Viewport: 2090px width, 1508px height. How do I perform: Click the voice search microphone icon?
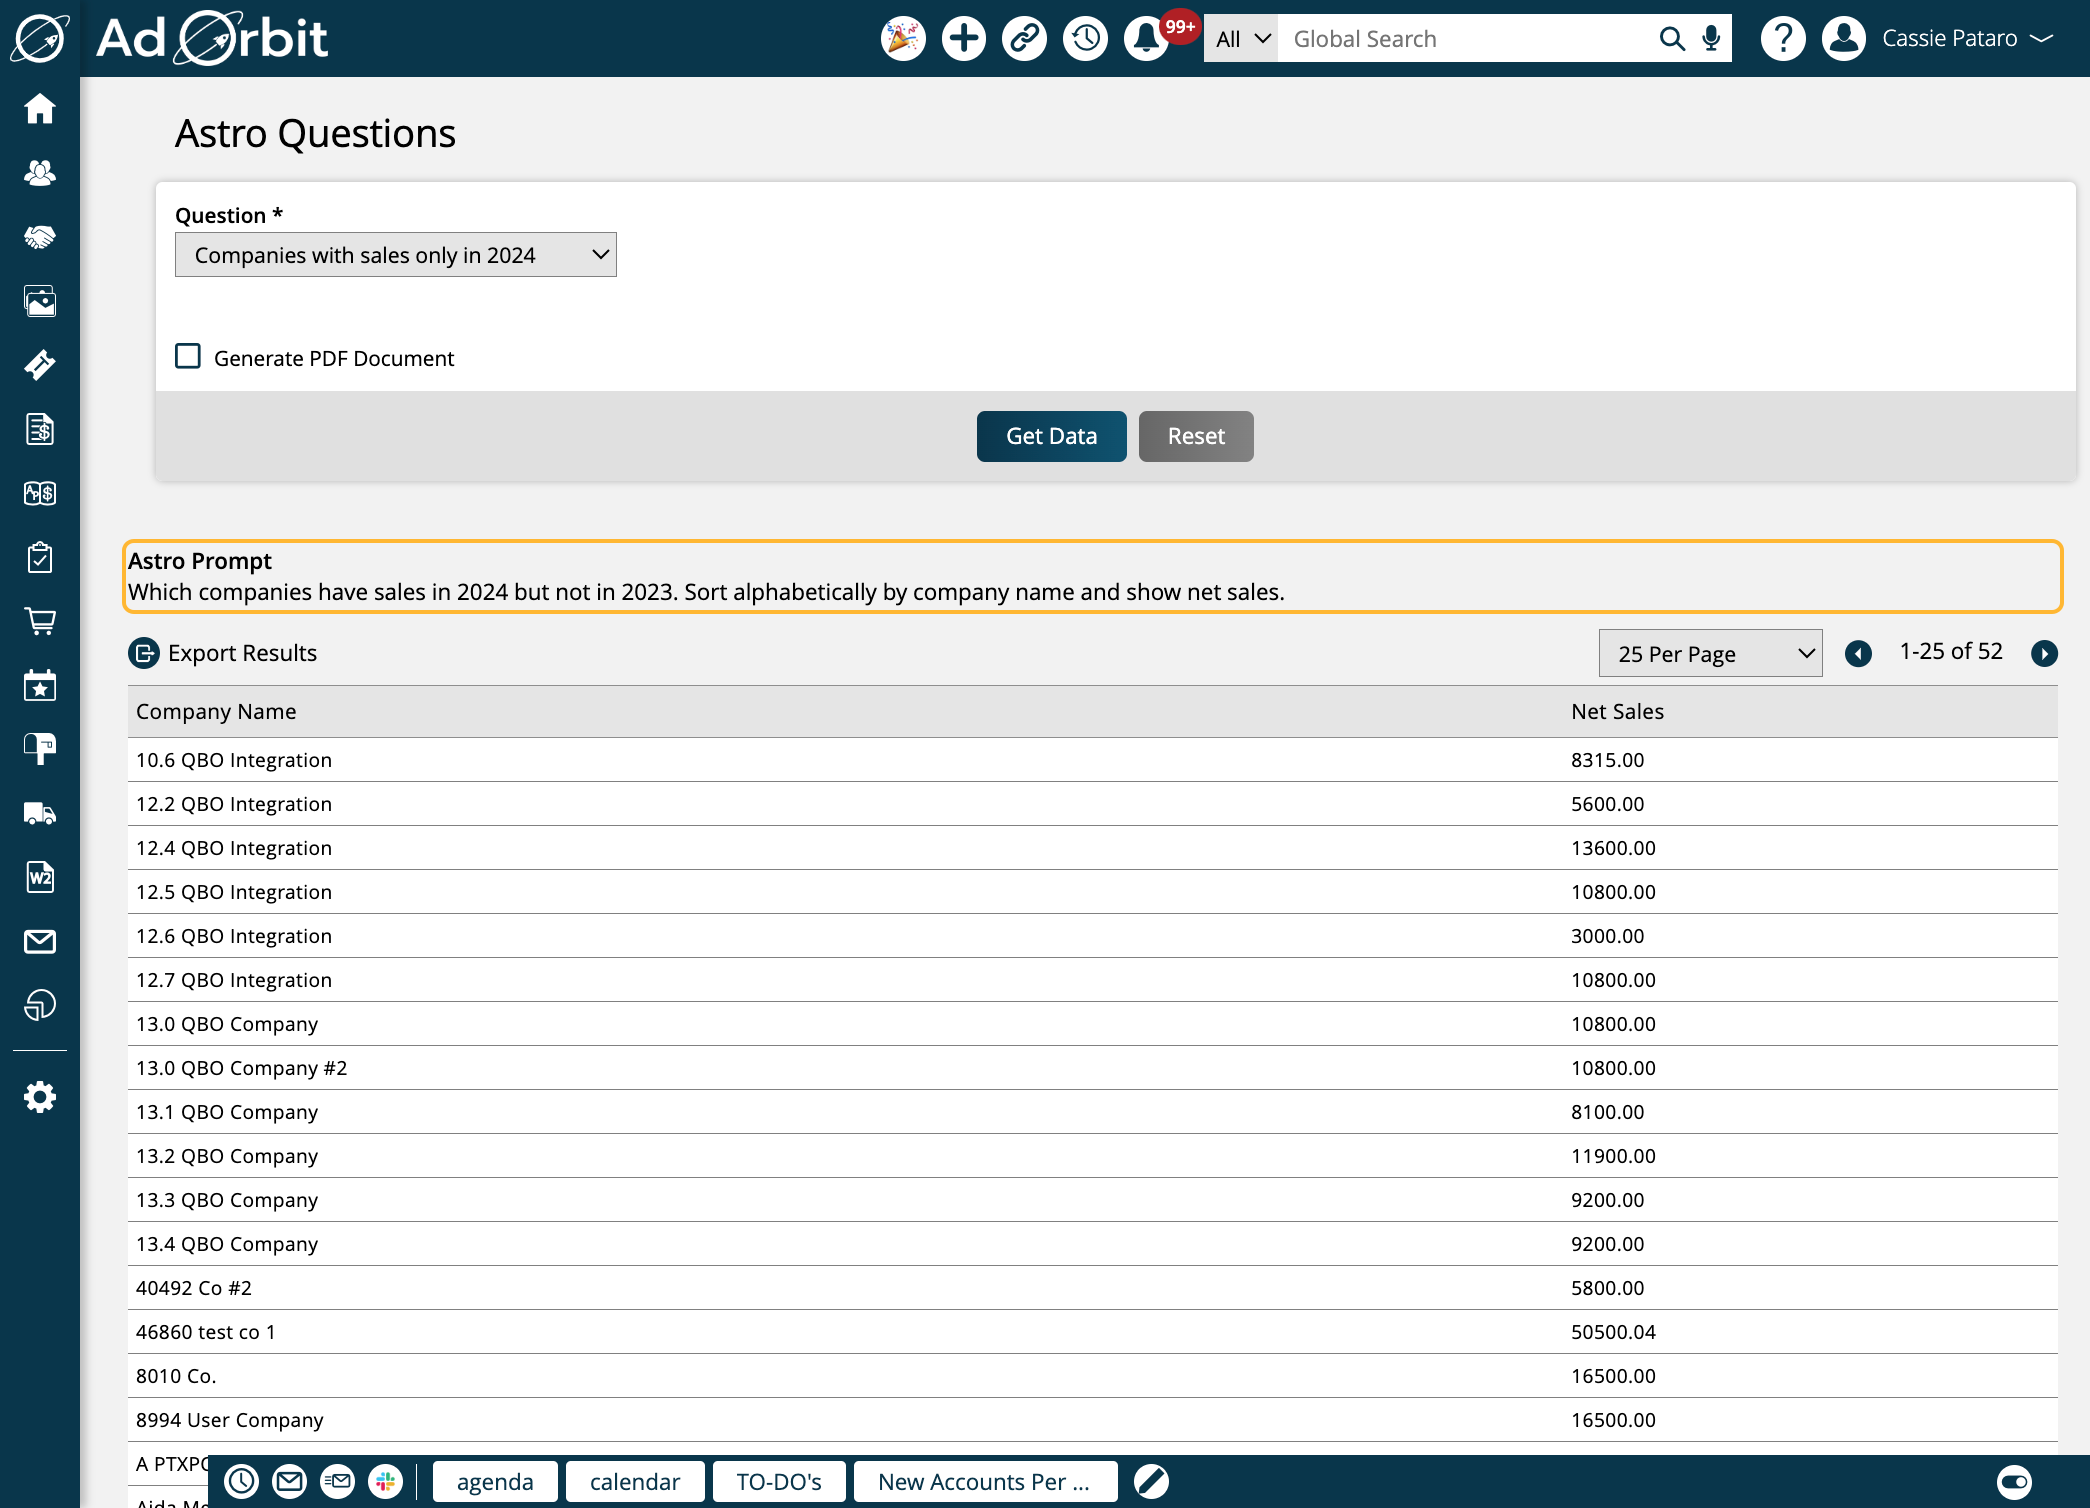point(1712,39)
